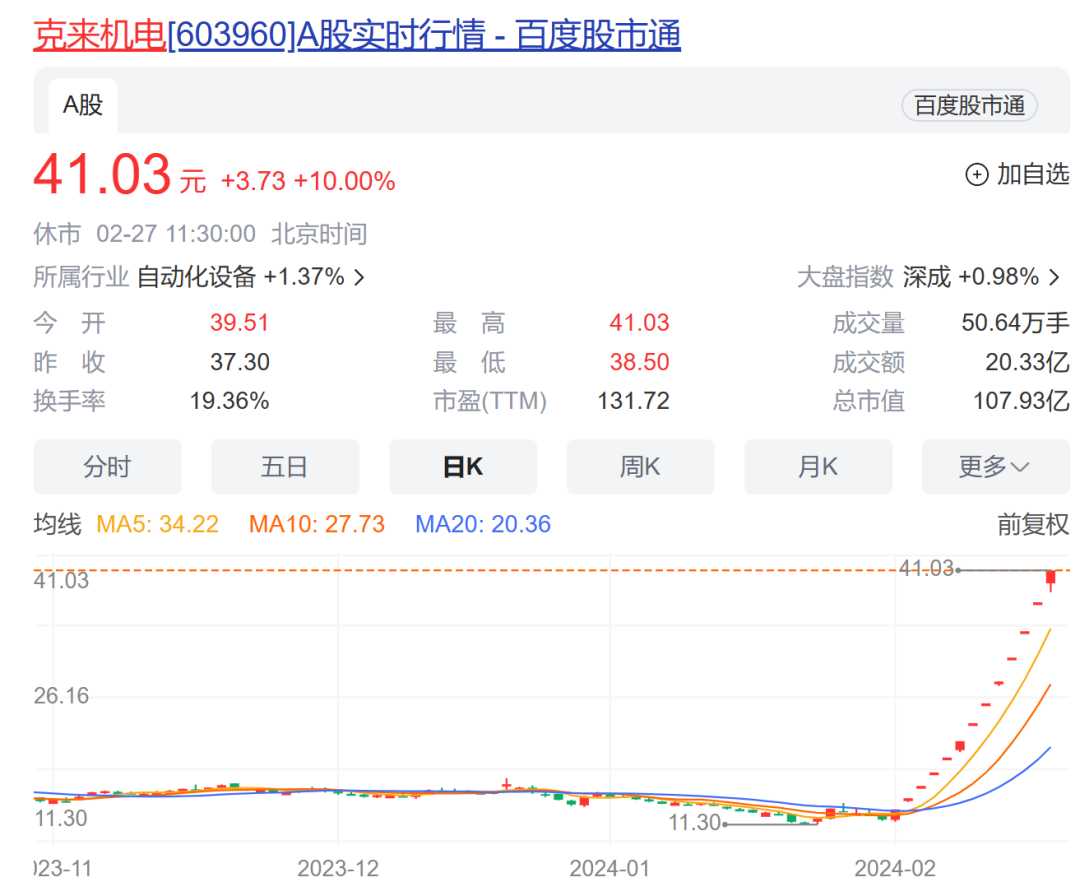Click the 成交额 value 20.33亿

click(x=1027, y=361)
